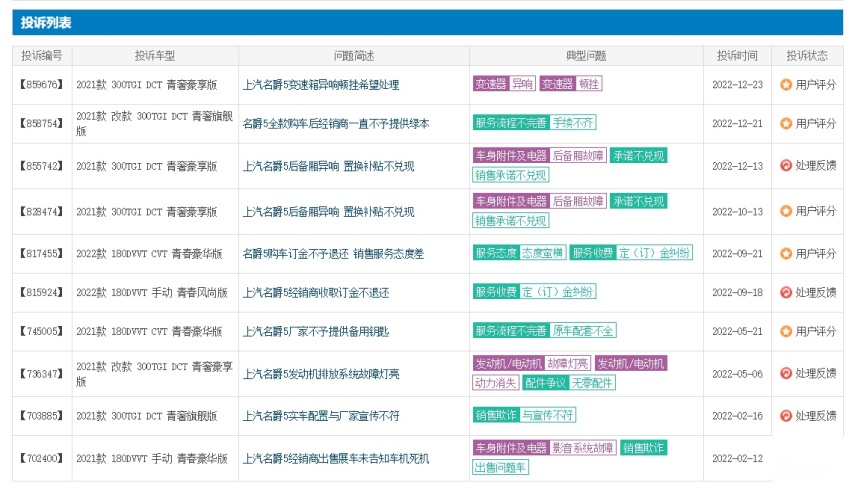
Task: Click the 投诉编号 column header
Action: (42, 55)
